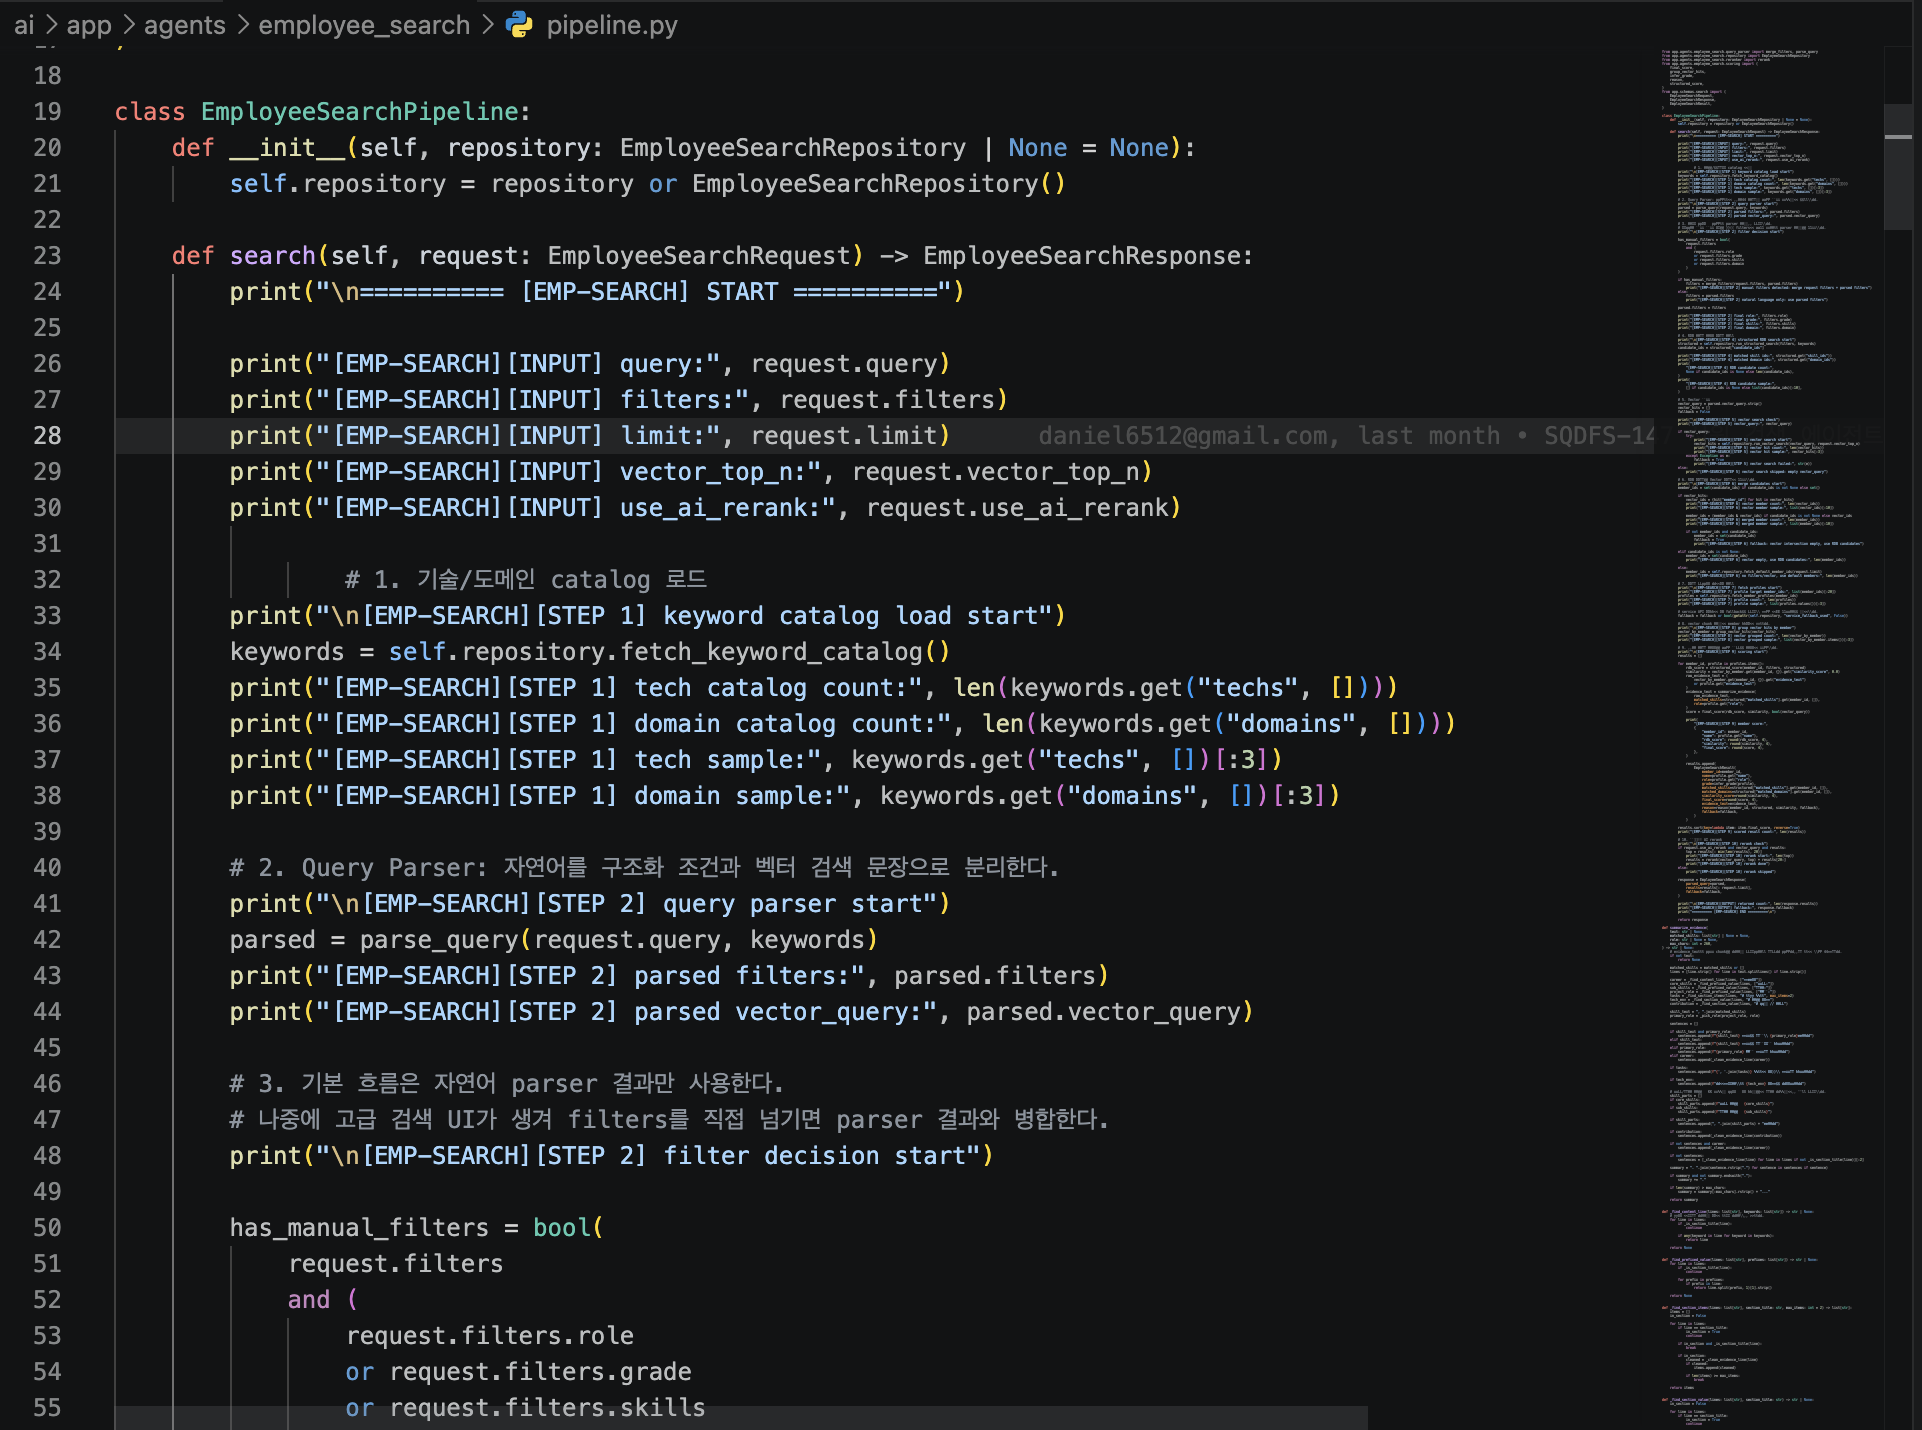The image size is (1922, 1430).
Task: Click the 'and (' keyword on line 52
Action: (323, 1300)
